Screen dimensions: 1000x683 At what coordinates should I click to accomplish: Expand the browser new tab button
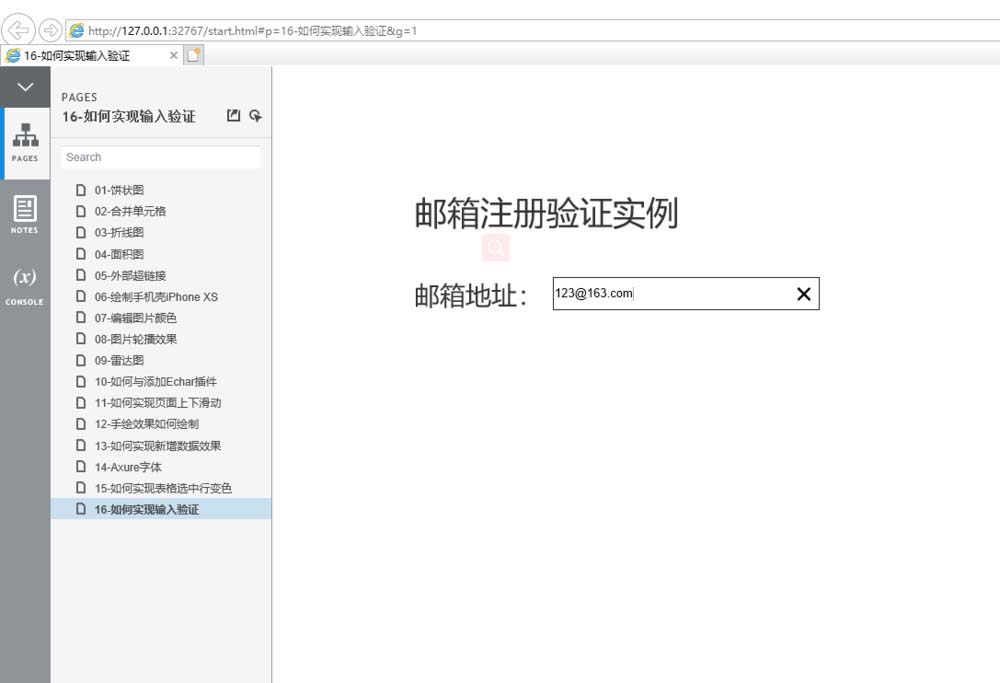(193, 56)
